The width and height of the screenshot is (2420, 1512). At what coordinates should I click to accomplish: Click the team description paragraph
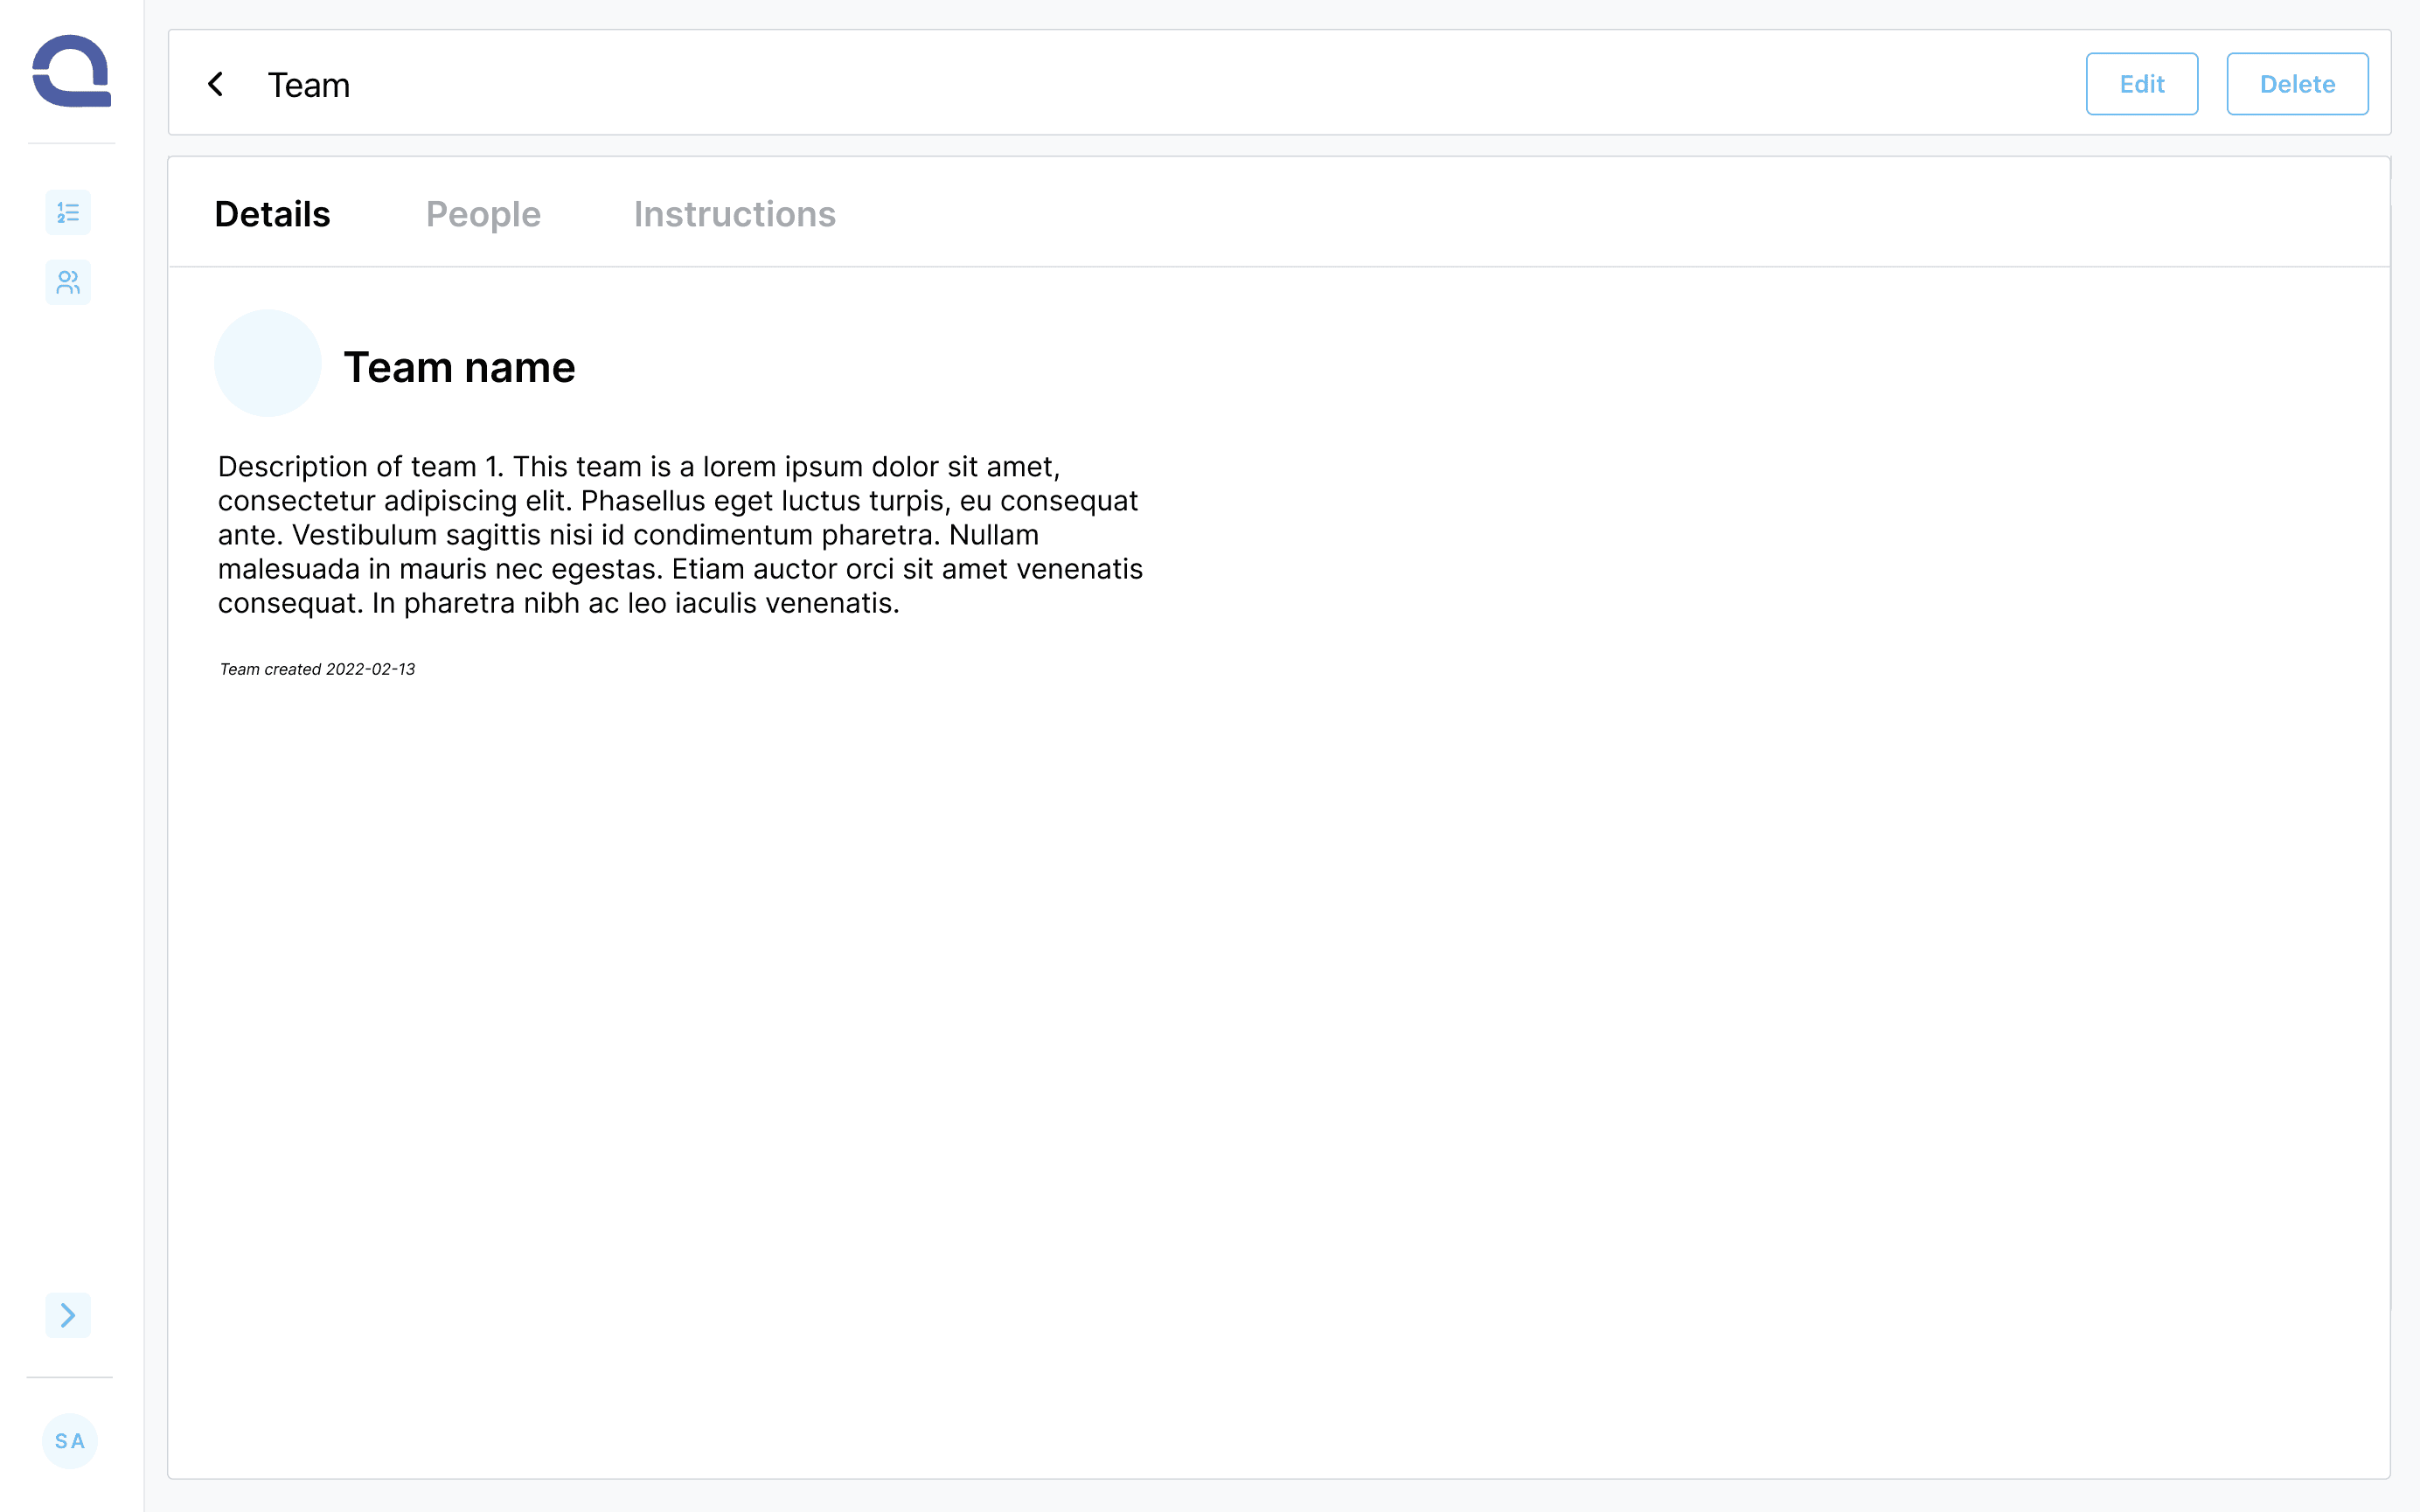pyautogui.click(x=679, y=534)
